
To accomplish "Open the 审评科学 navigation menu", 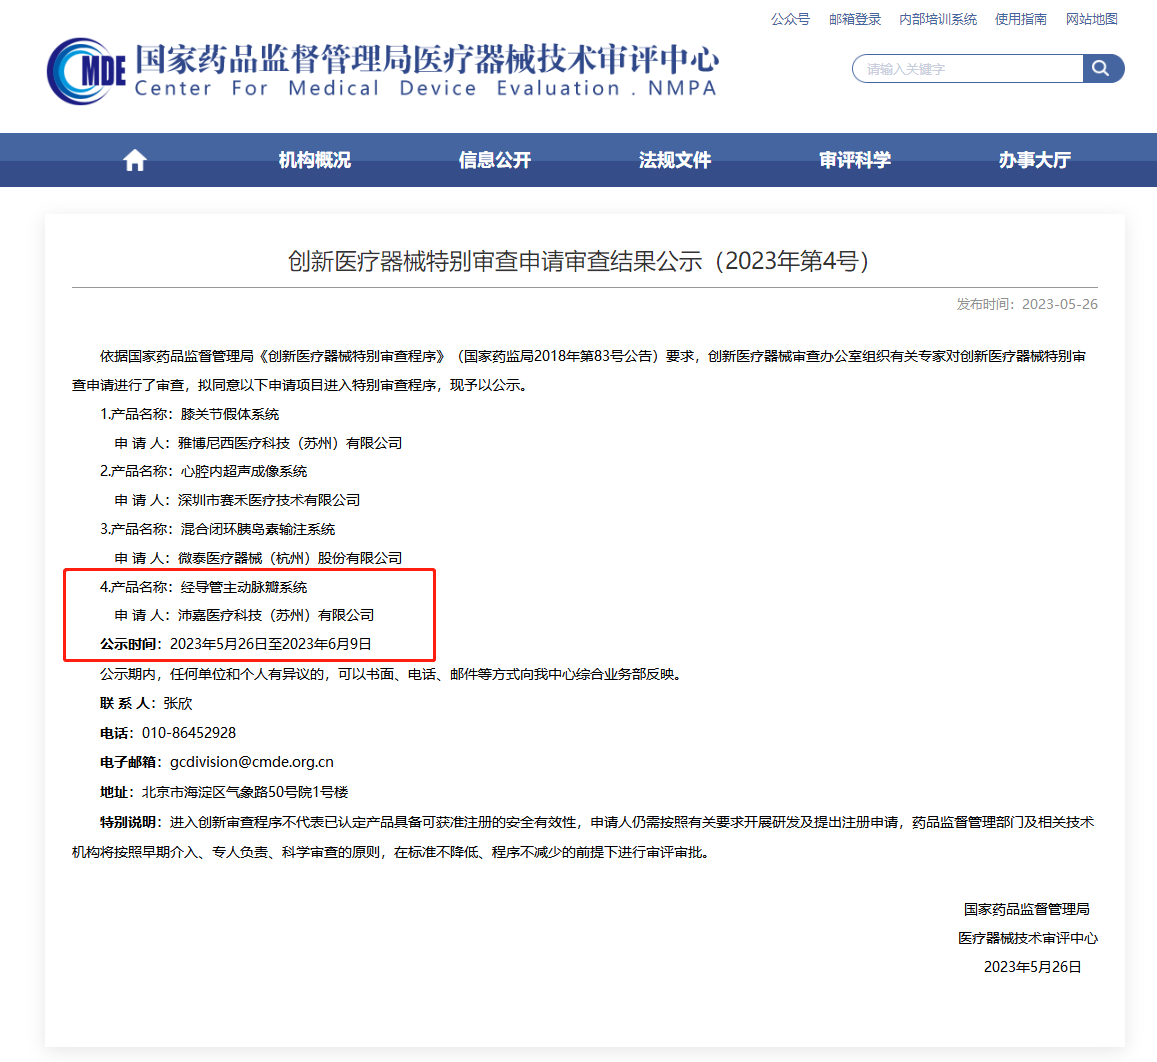I will coord(855,159).
